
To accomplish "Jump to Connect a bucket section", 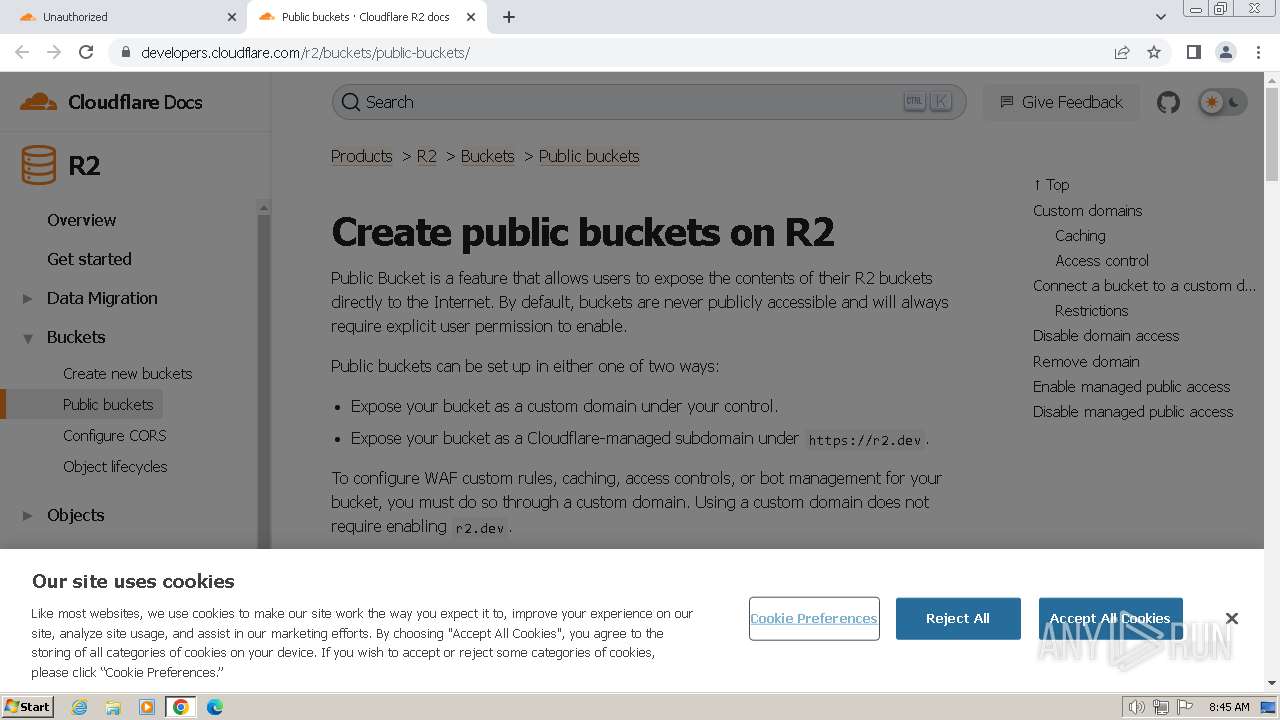I will point(1144,285).
